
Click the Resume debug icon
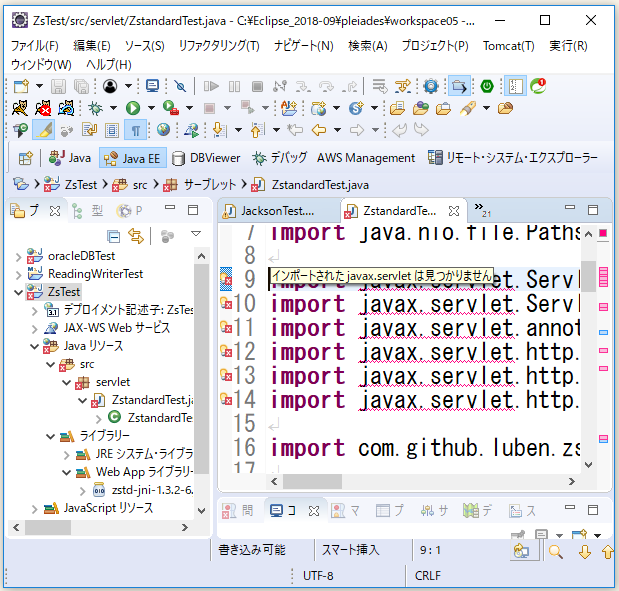pyautogui.click(x=211, y=86)
